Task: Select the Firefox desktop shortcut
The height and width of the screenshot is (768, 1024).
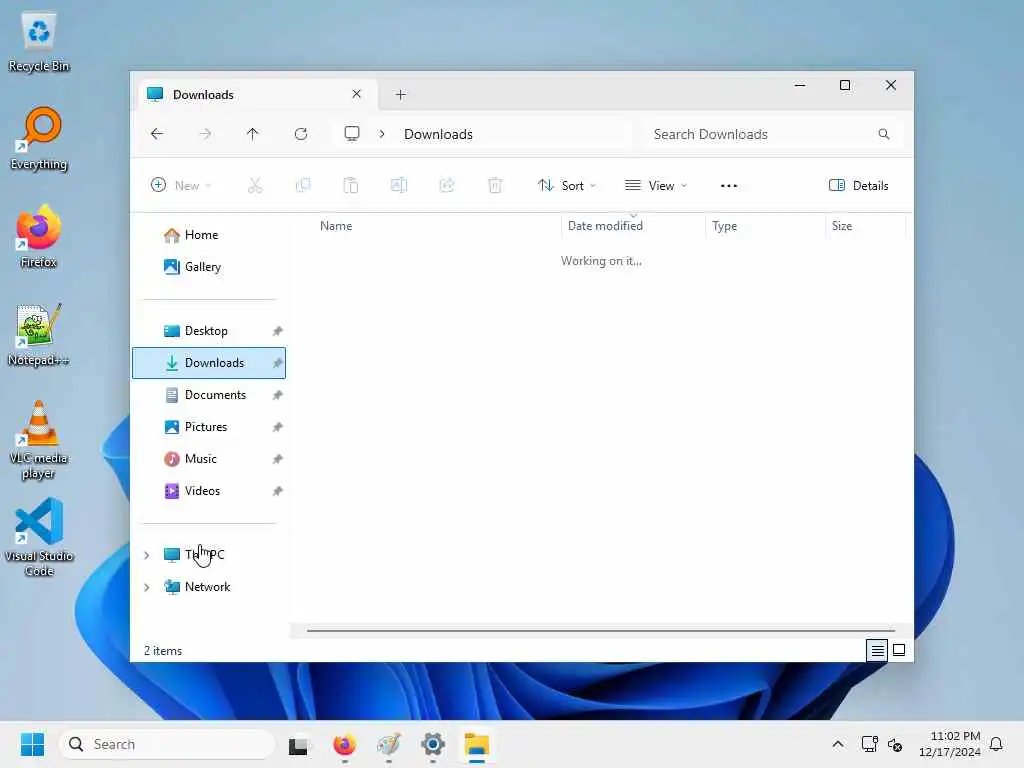Action: click(39, 237)
